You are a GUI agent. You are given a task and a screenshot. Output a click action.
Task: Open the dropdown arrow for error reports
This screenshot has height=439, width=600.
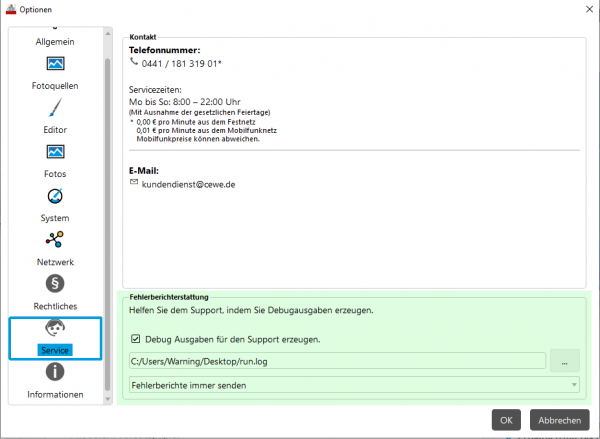tap(574, 385)
